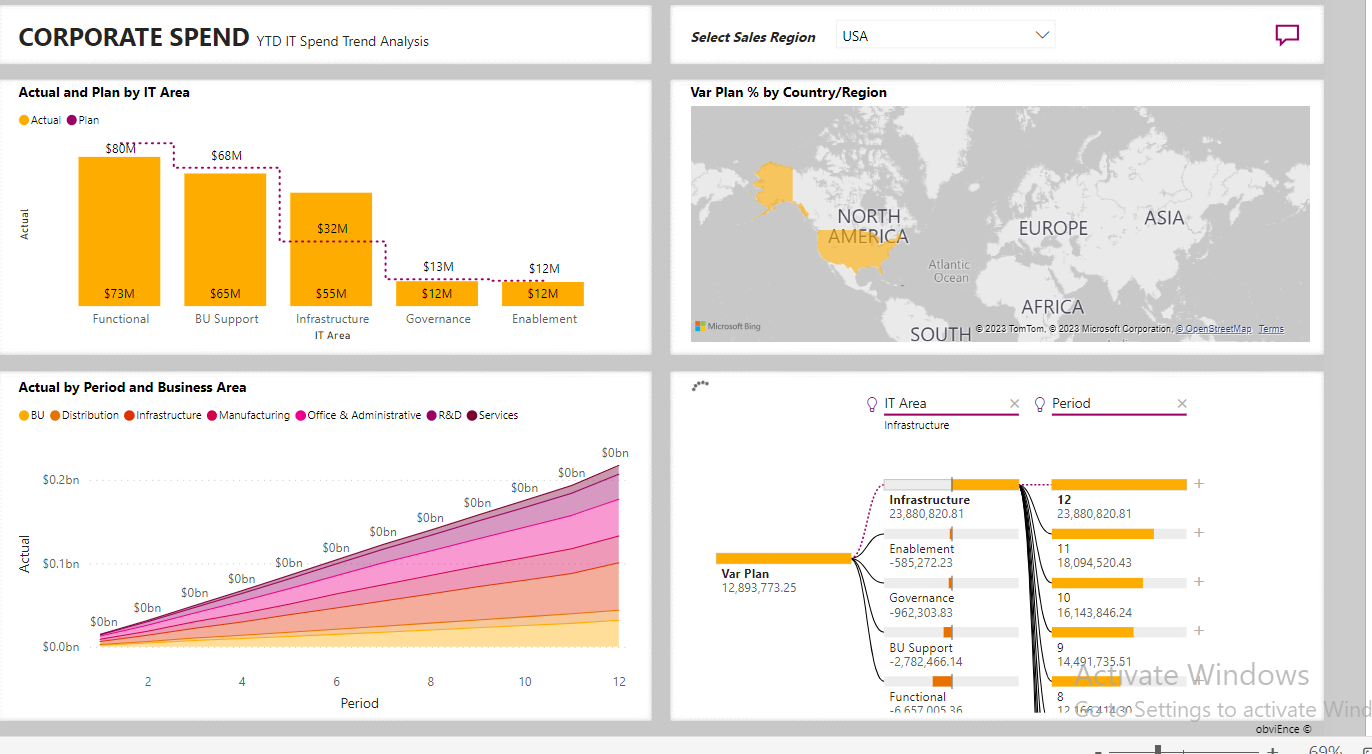The image size is (1372, 754).
Task: Click the lightbulb icon beside IT Area
Action: click(872, 404)
